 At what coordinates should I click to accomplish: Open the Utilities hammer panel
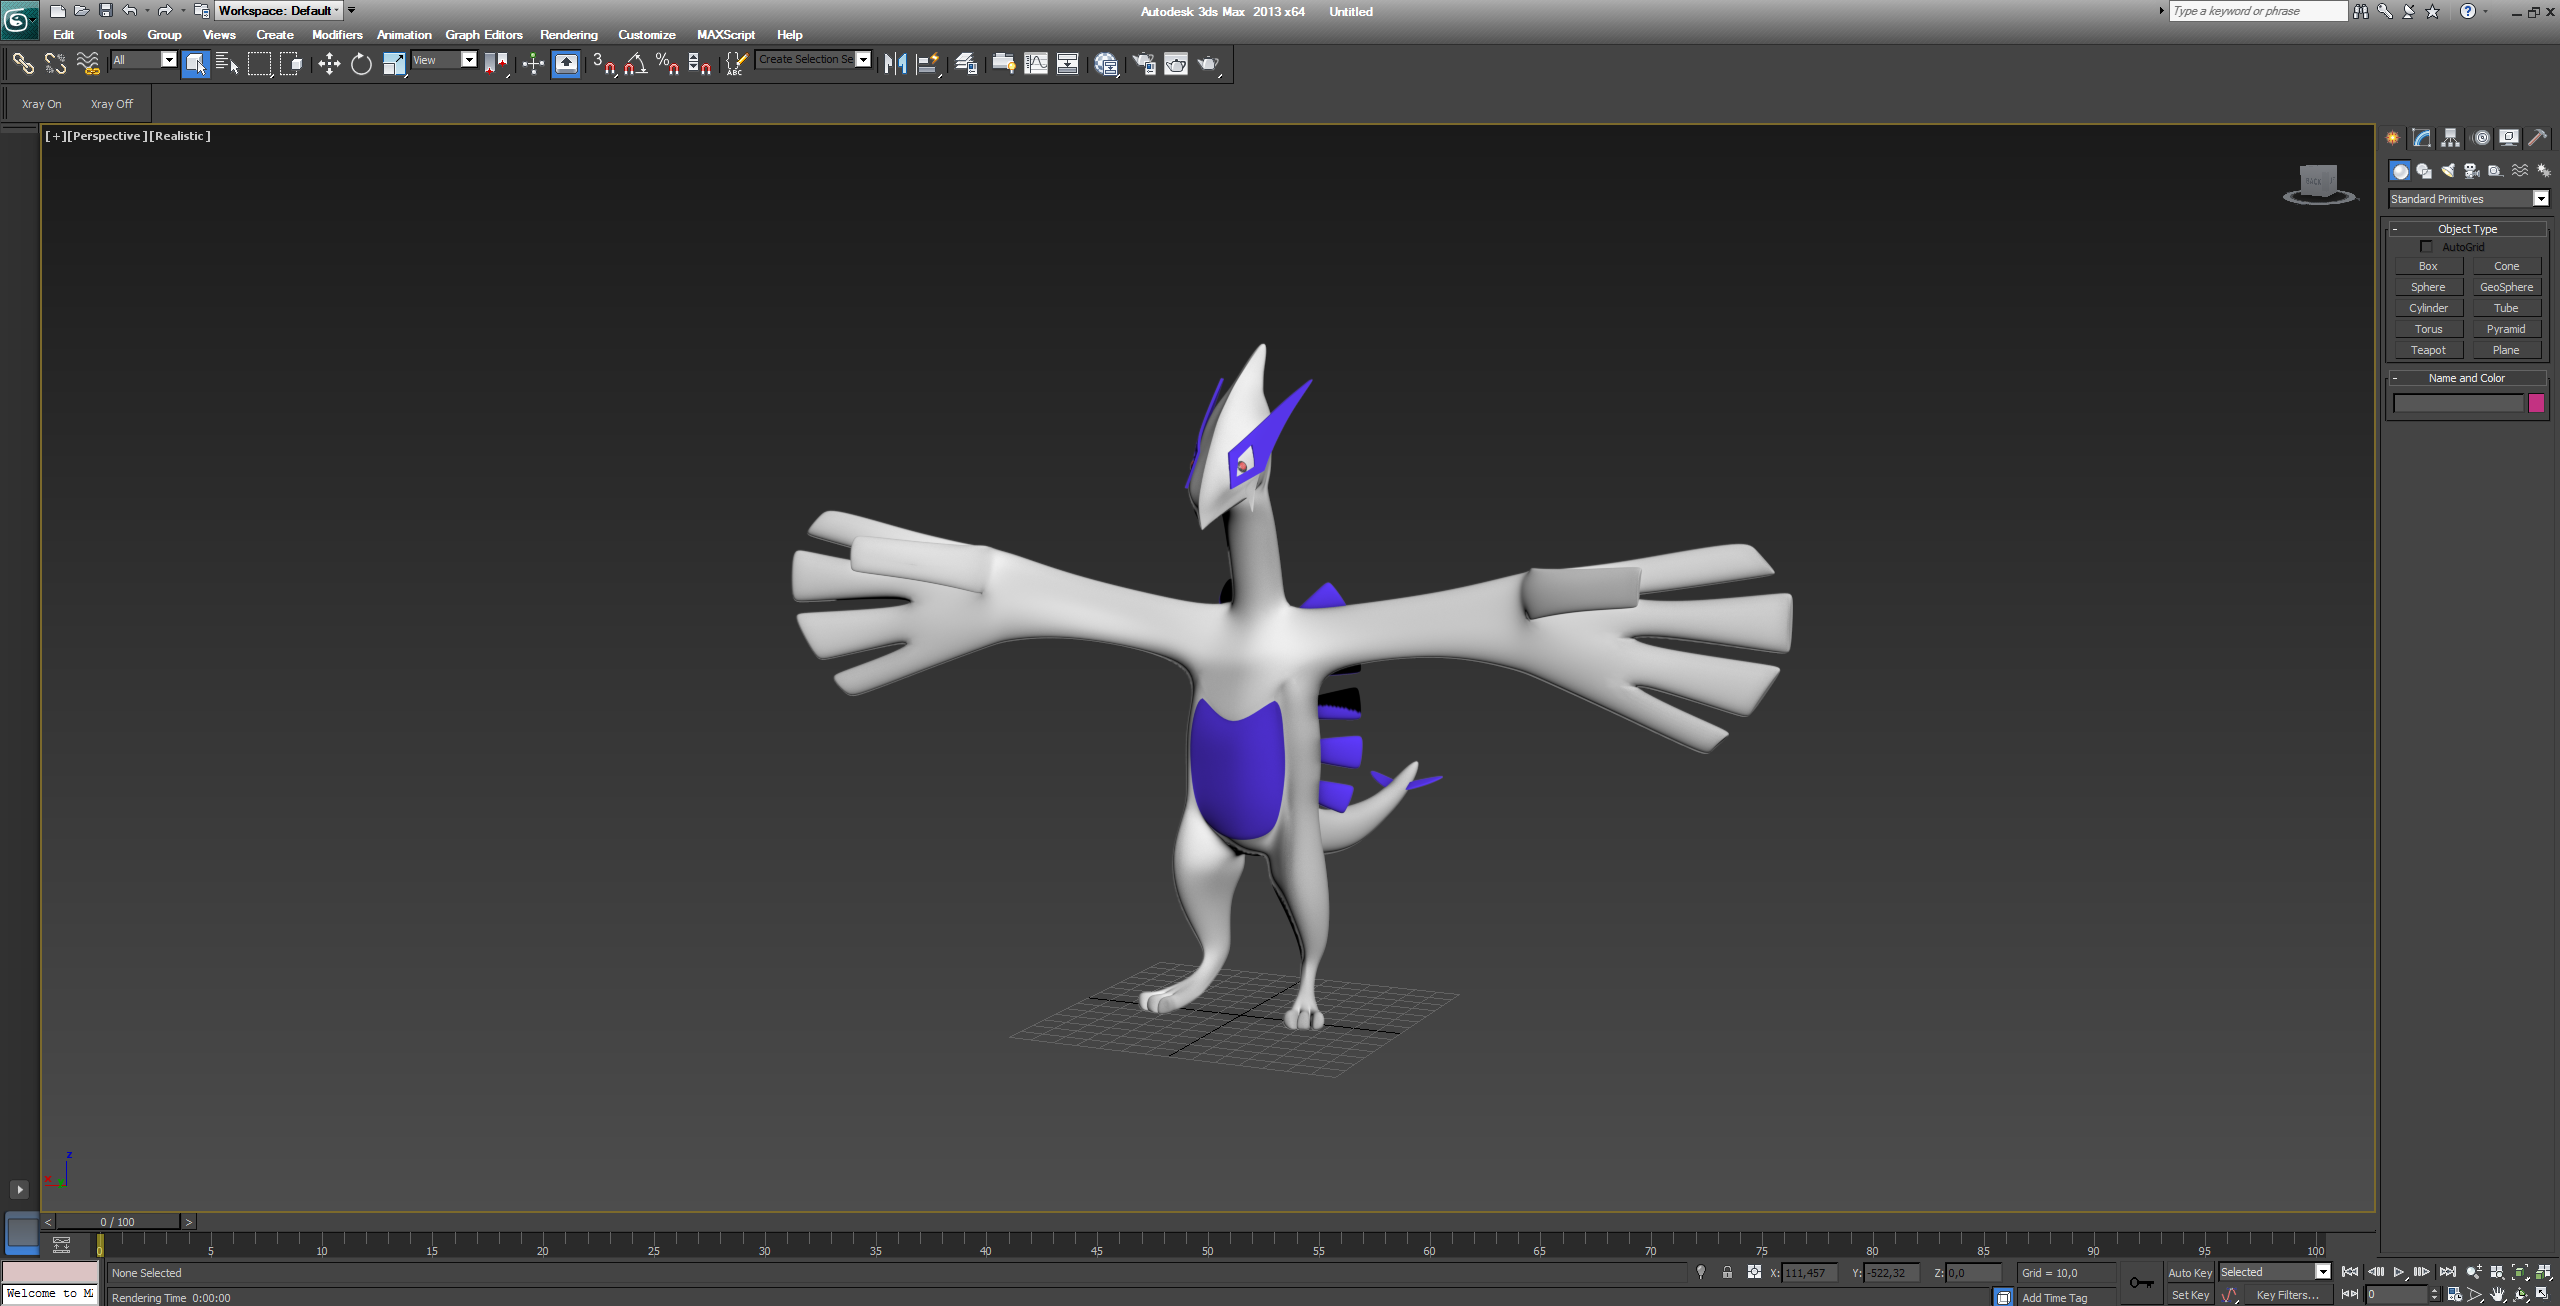tap(2537, 138)
